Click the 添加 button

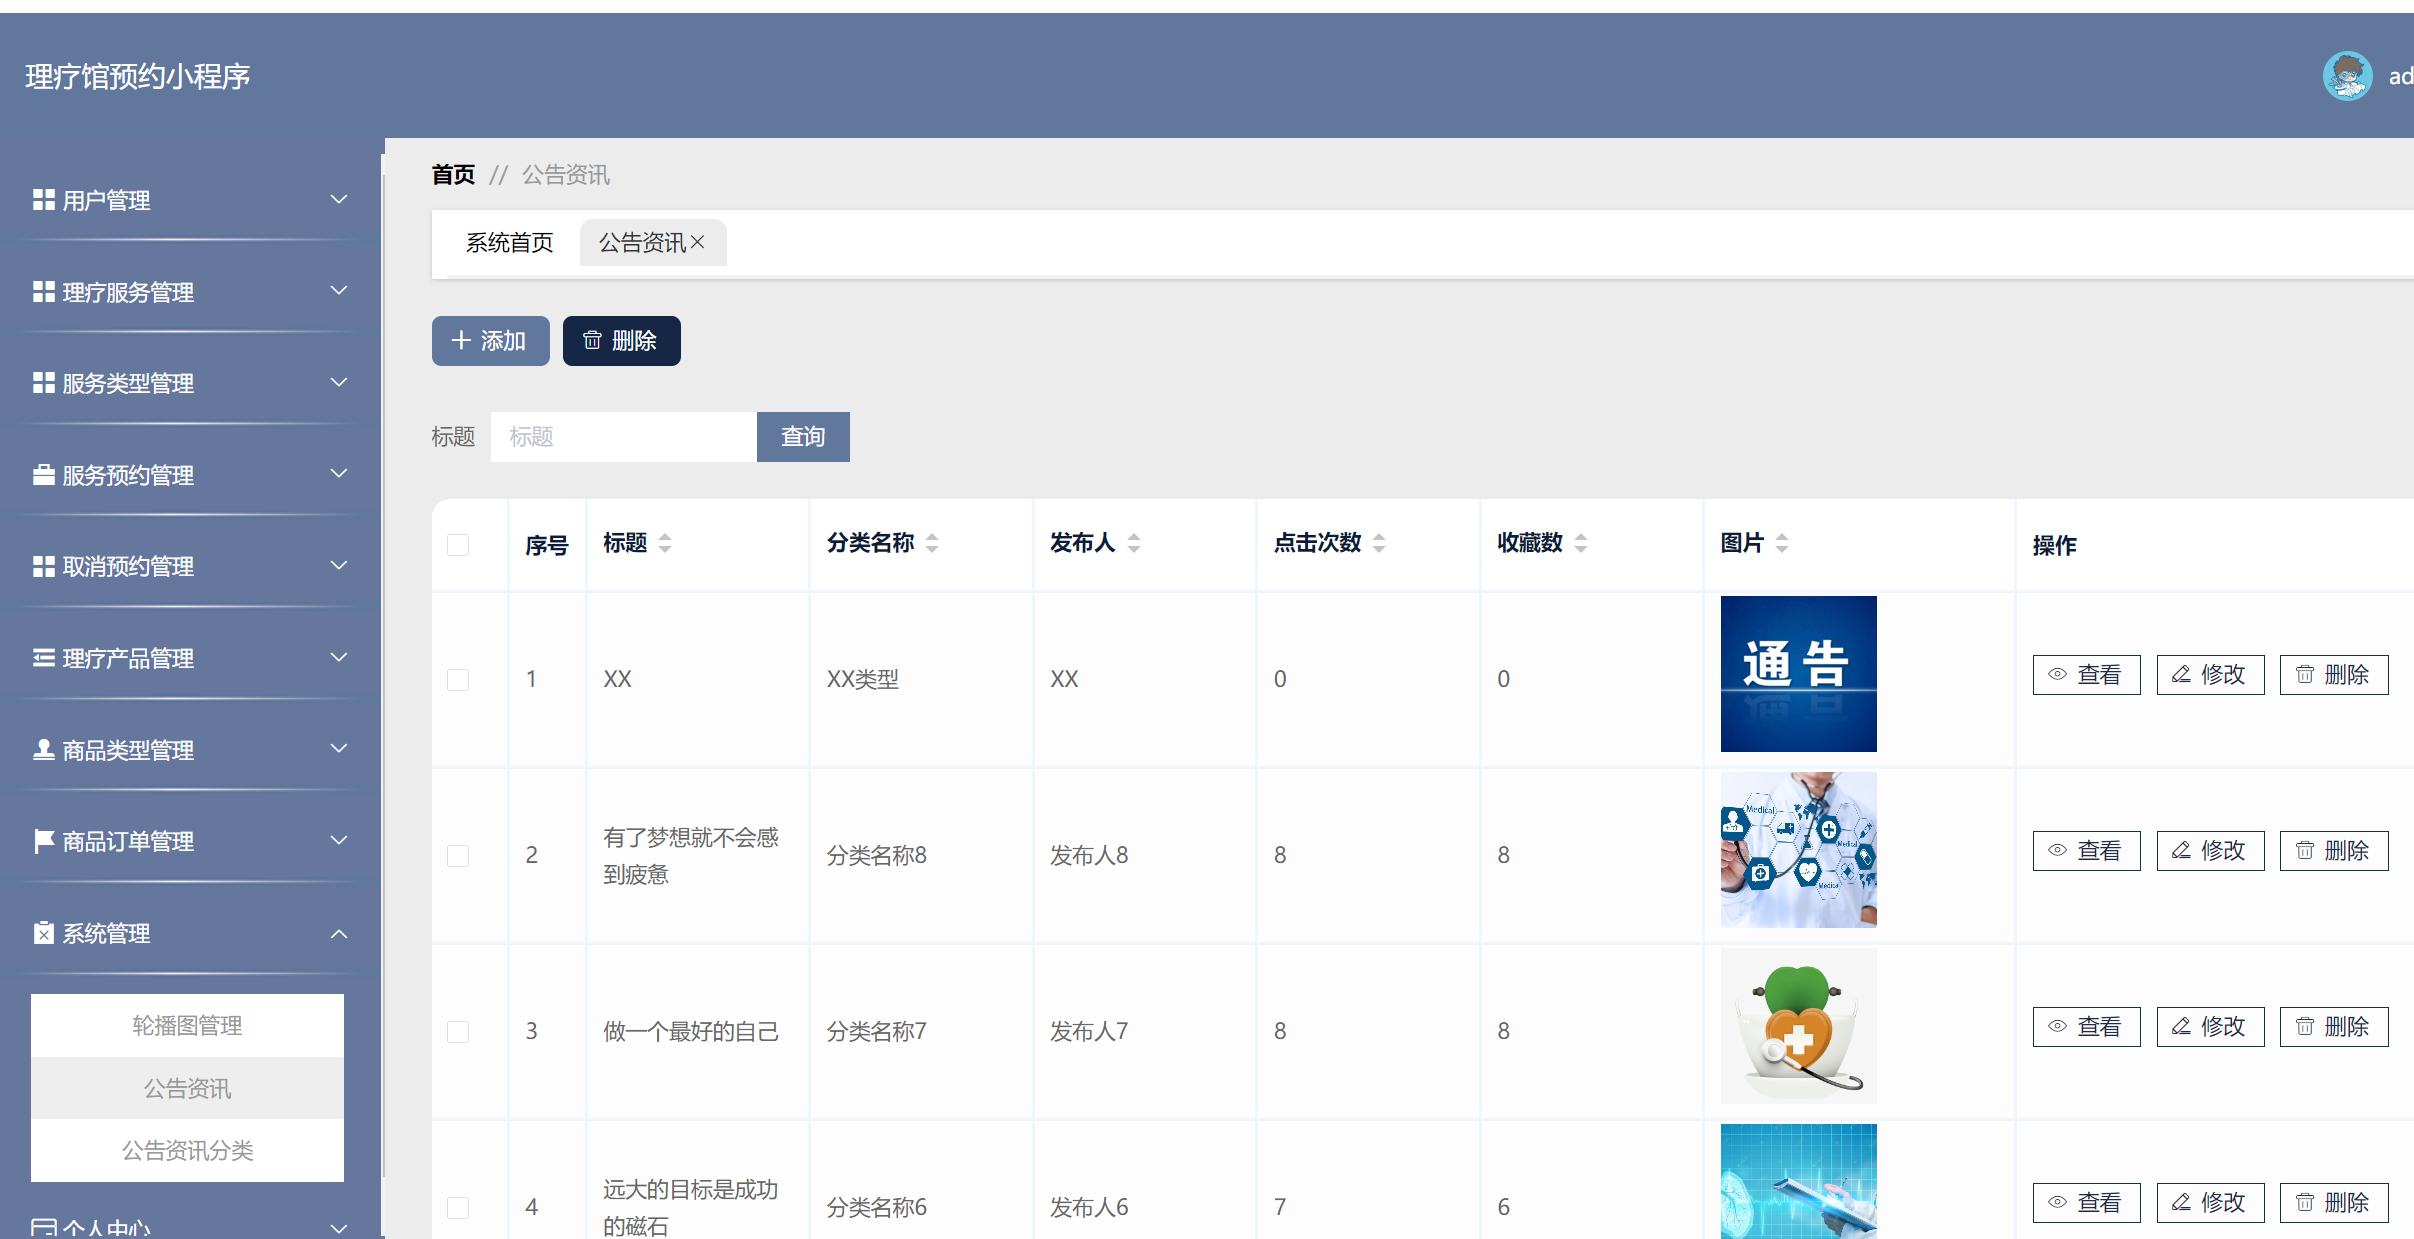(490, 341)
